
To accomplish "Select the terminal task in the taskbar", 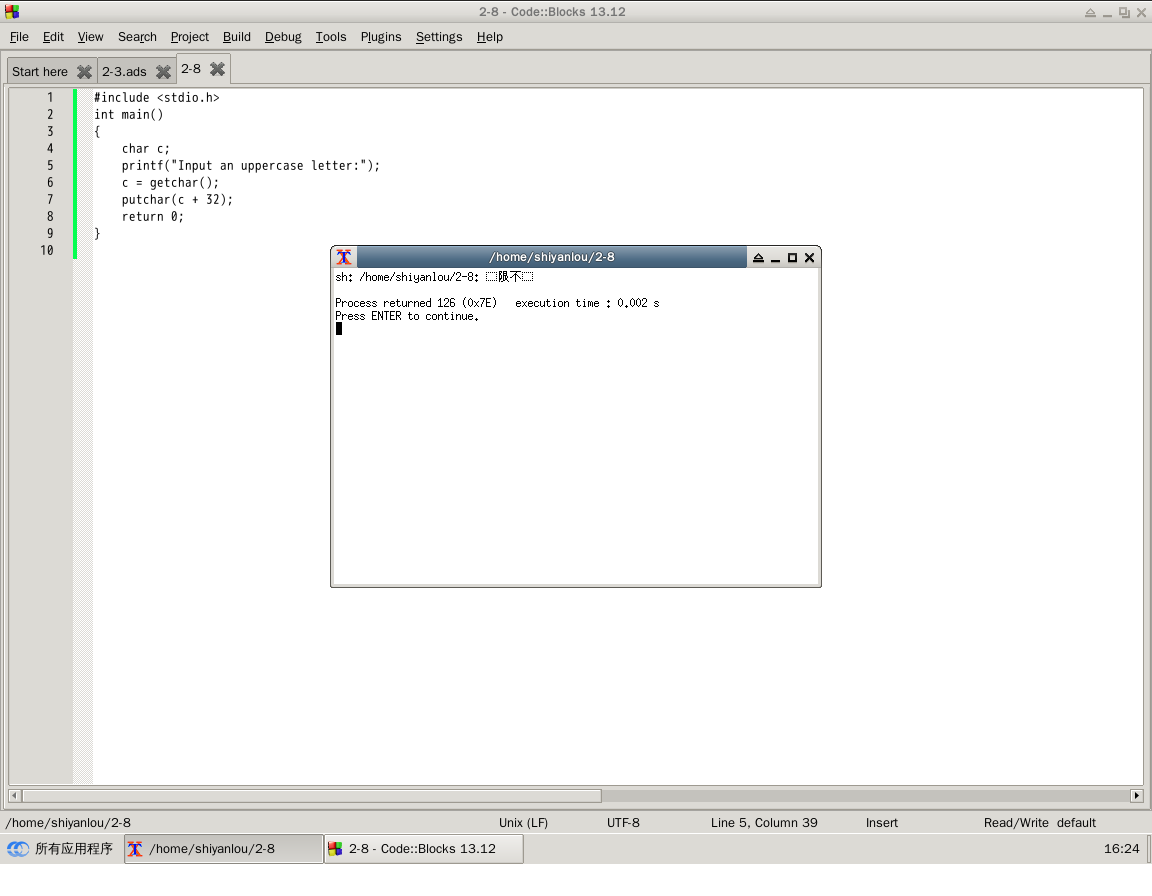I will [x=224, y=849].
